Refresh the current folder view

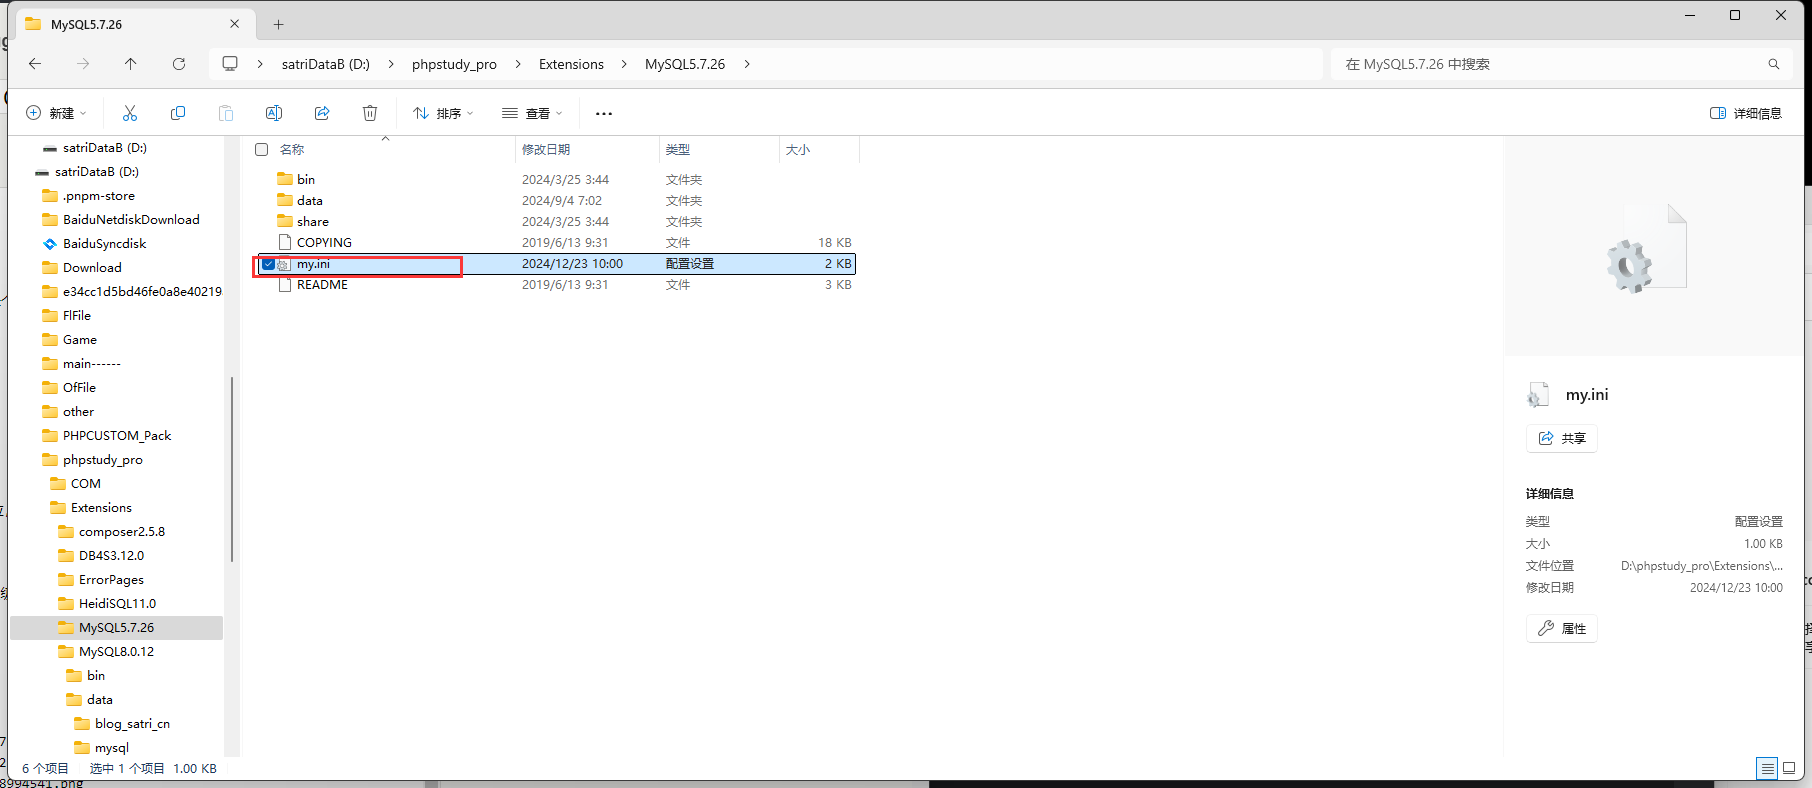pos(179,64)
